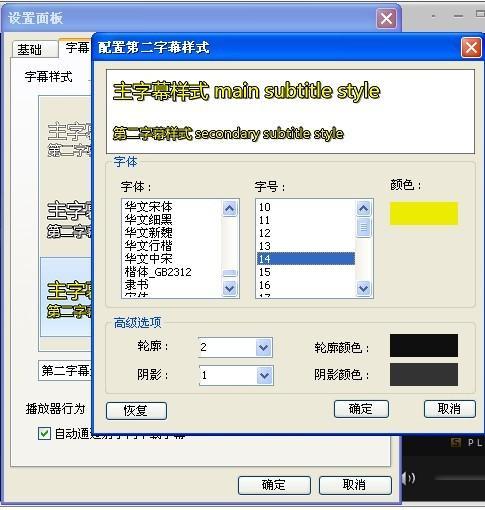Choose font size 16
Screen dimensions: 485x510
point(265,285)
